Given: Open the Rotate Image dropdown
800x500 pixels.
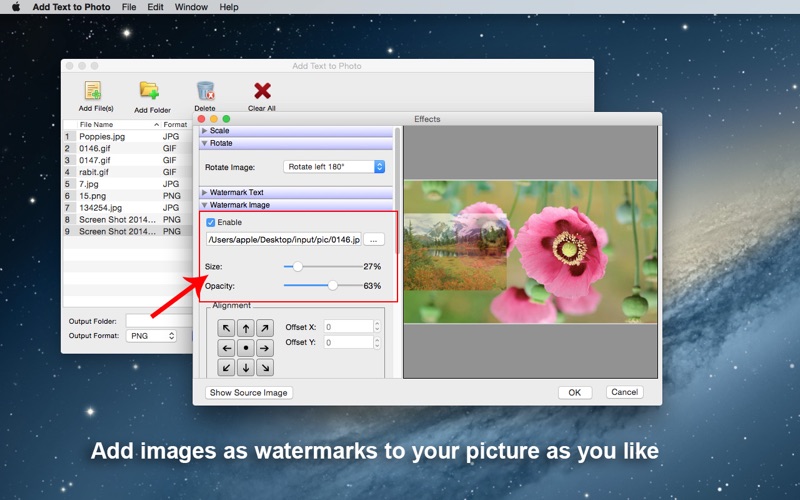Looking at the screenshot, I should click(334, 167).
